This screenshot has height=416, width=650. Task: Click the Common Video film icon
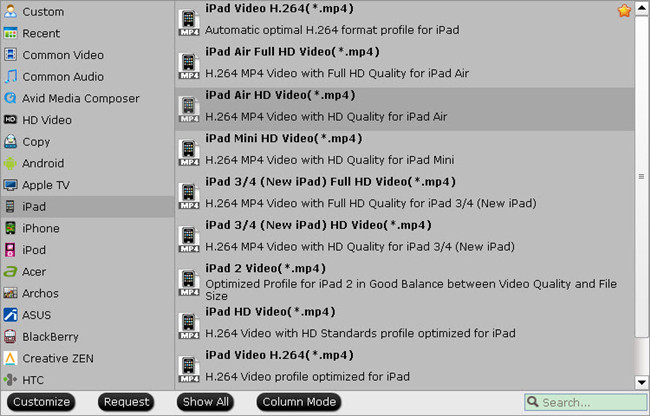pos(10,55)
